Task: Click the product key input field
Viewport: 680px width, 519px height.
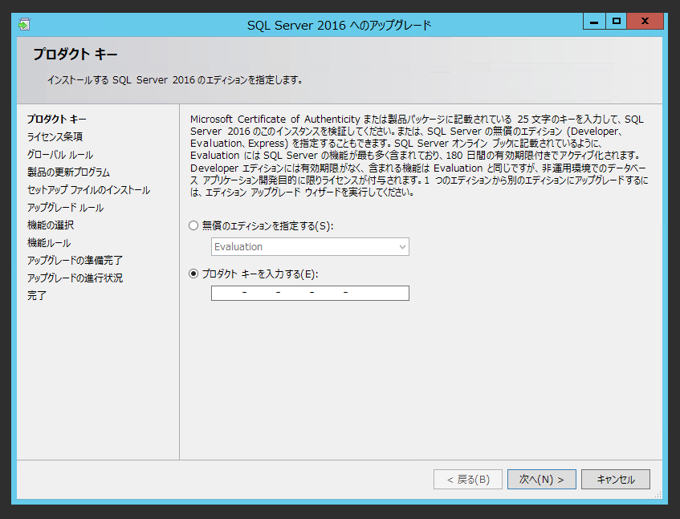Action: (x=310, y=293)
